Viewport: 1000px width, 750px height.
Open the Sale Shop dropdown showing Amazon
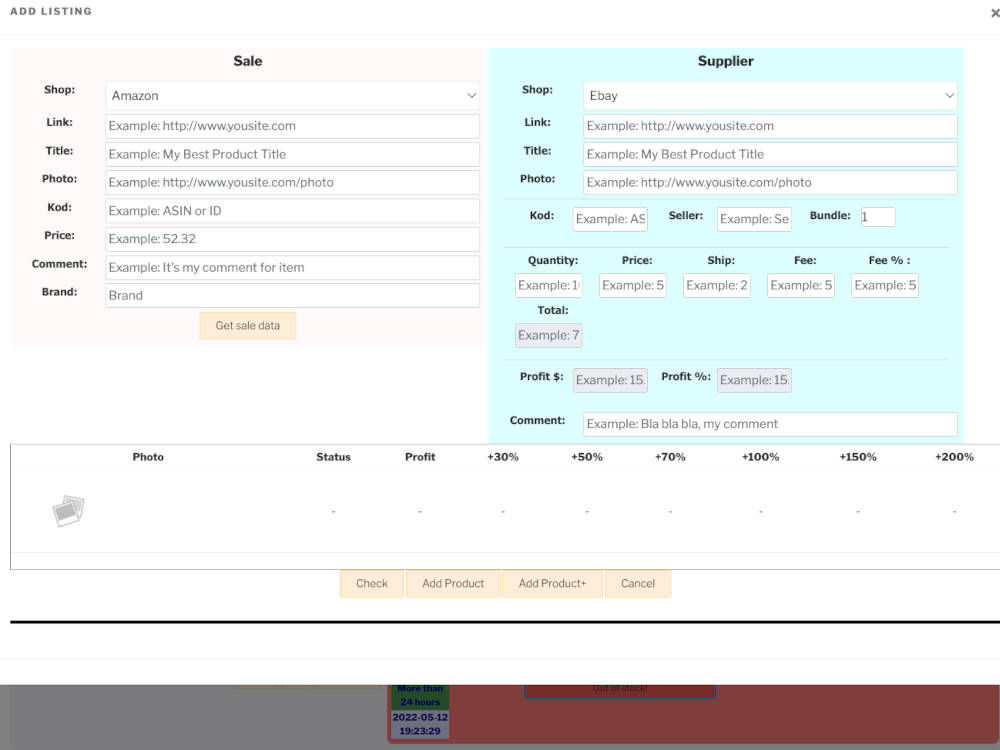[293, 96]
